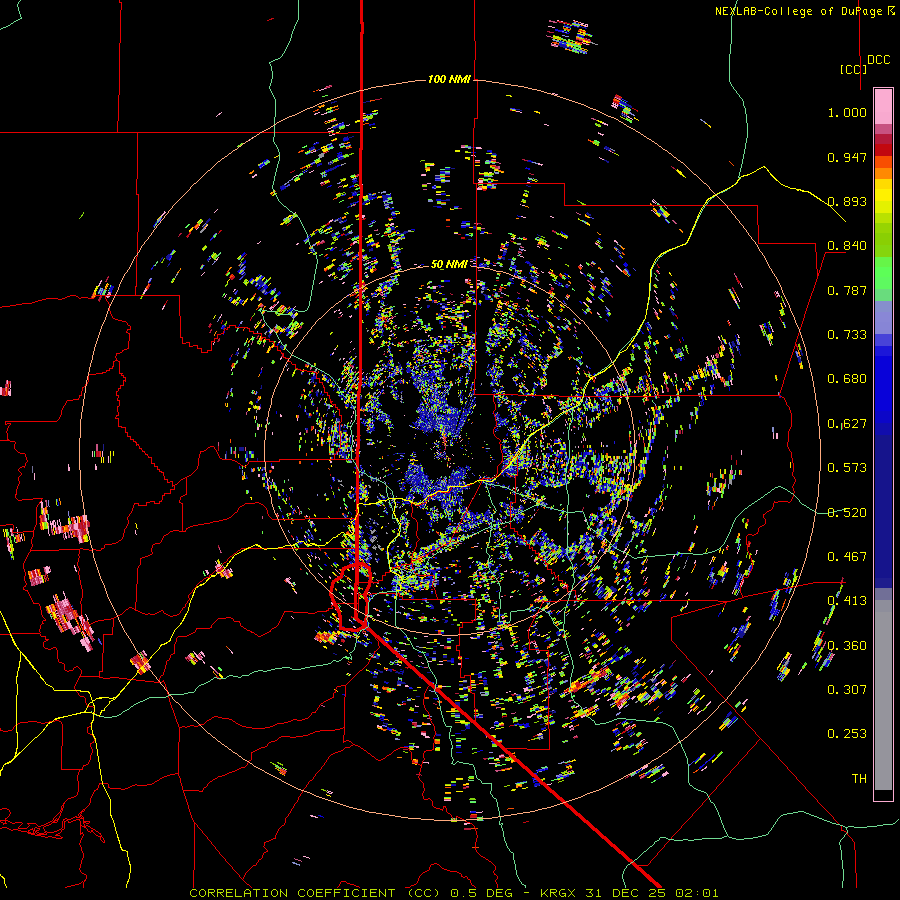Click the [CC] legend unit label
This screenshot has height=900, width=900.
pos(853,69)
